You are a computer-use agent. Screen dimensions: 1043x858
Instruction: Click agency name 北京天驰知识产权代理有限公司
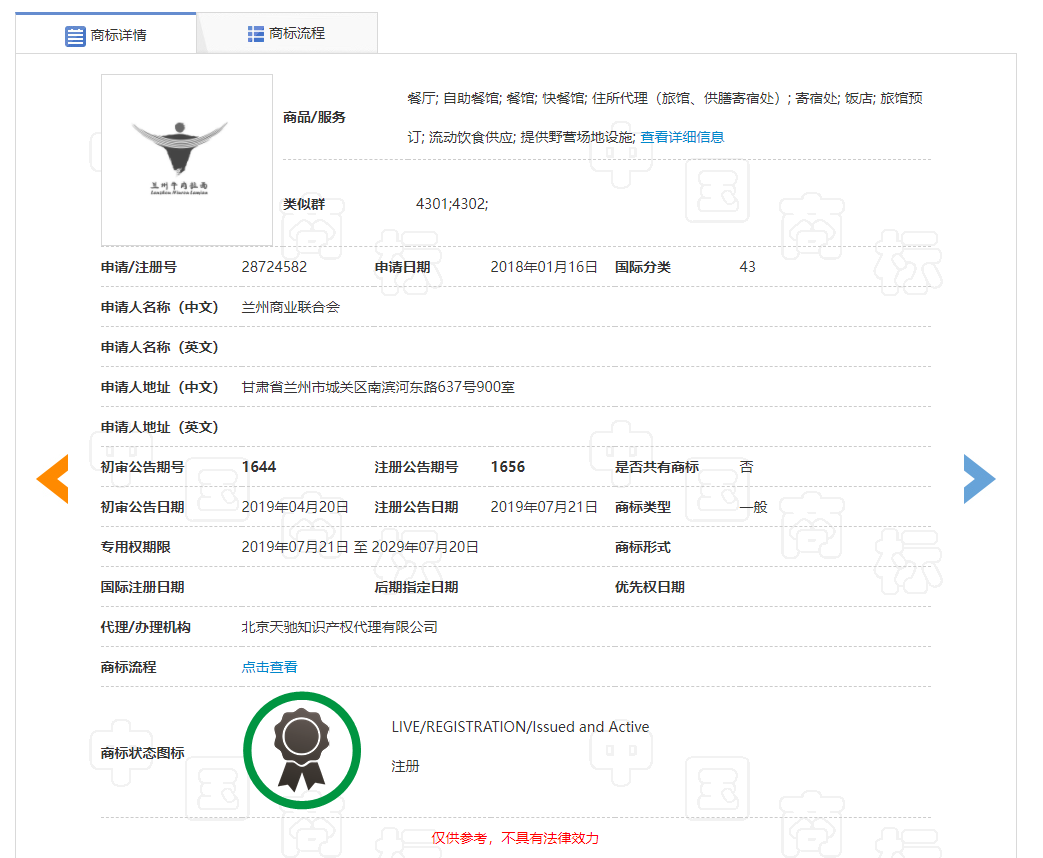point(339,627)
